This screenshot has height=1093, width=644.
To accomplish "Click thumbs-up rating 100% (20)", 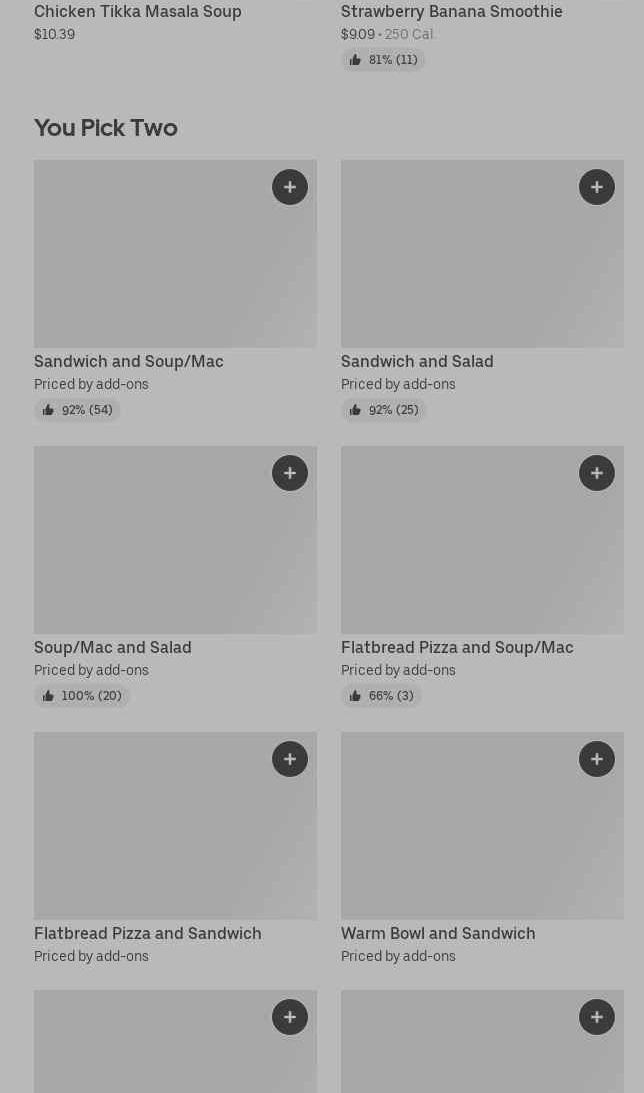I will click(x=82, y=696).
